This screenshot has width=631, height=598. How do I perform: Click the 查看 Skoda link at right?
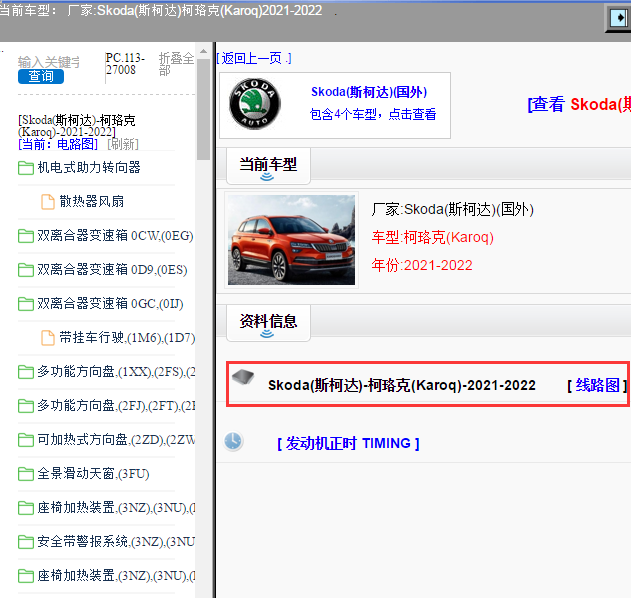[579, 105]
